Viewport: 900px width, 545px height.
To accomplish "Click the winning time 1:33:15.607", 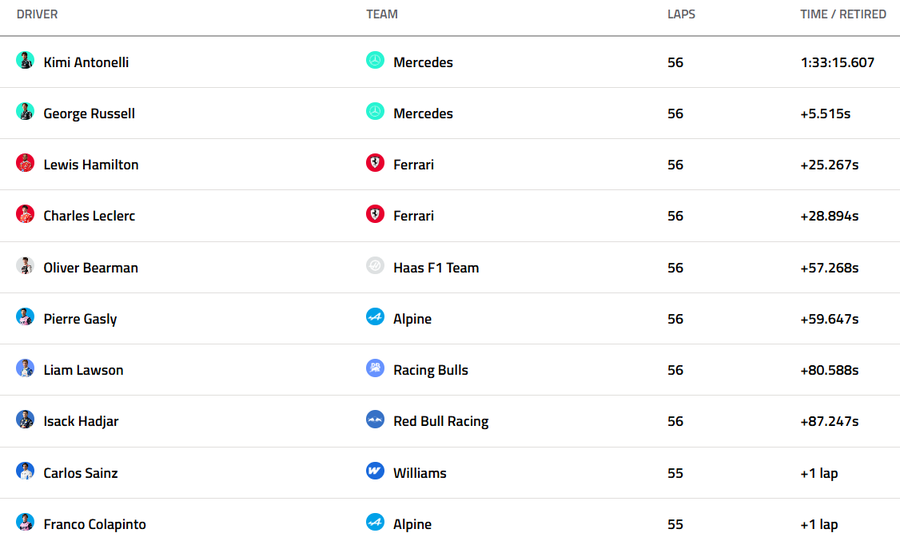I will tap(837, 62).
